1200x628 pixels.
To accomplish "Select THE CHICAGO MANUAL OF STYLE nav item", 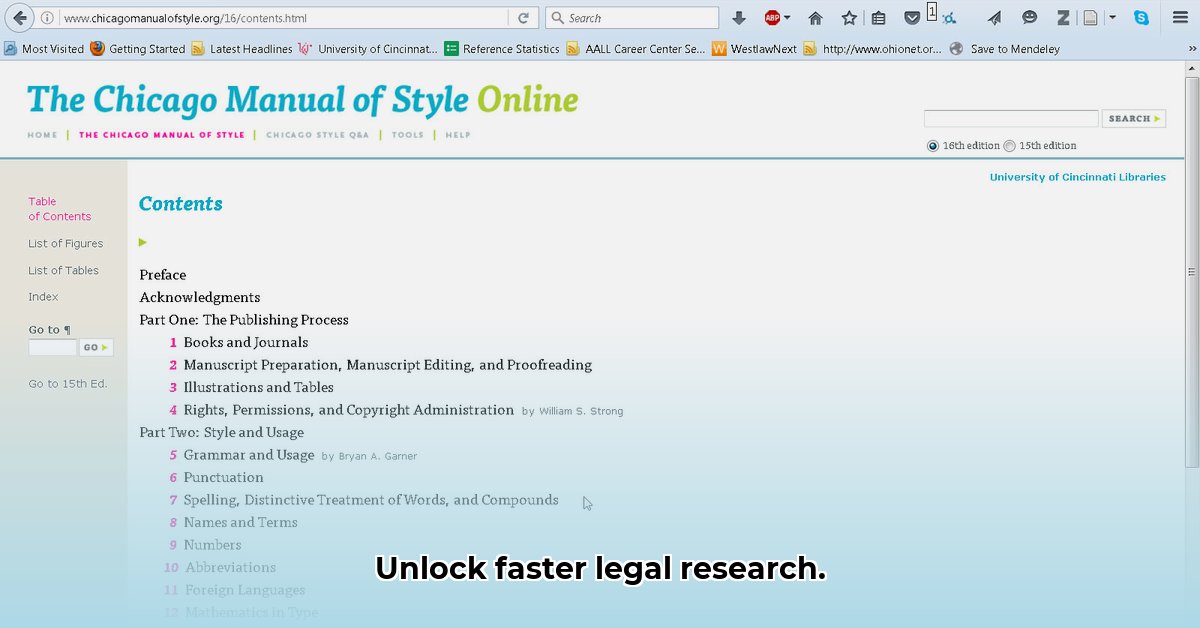I will click(x=162, y=135).
